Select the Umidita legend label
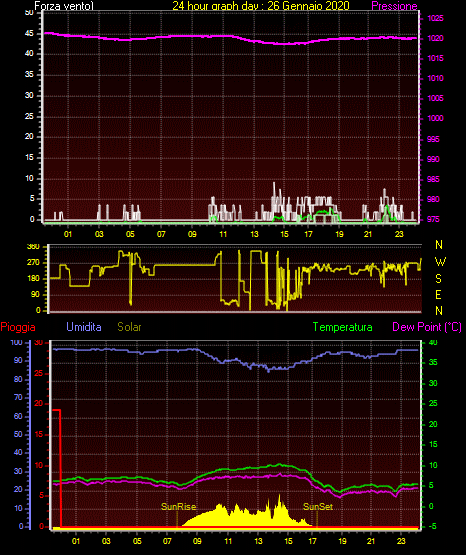466x555 pixels. click(84, 327)
